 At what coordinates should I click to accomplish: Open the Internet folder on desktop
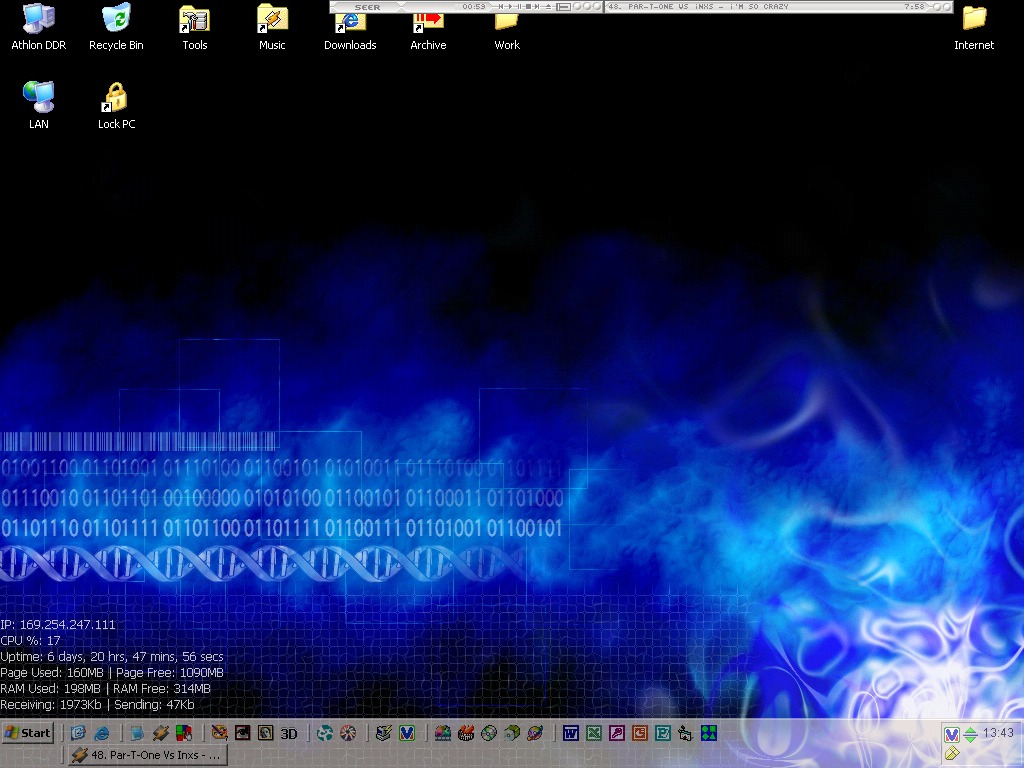coord(974,19)
